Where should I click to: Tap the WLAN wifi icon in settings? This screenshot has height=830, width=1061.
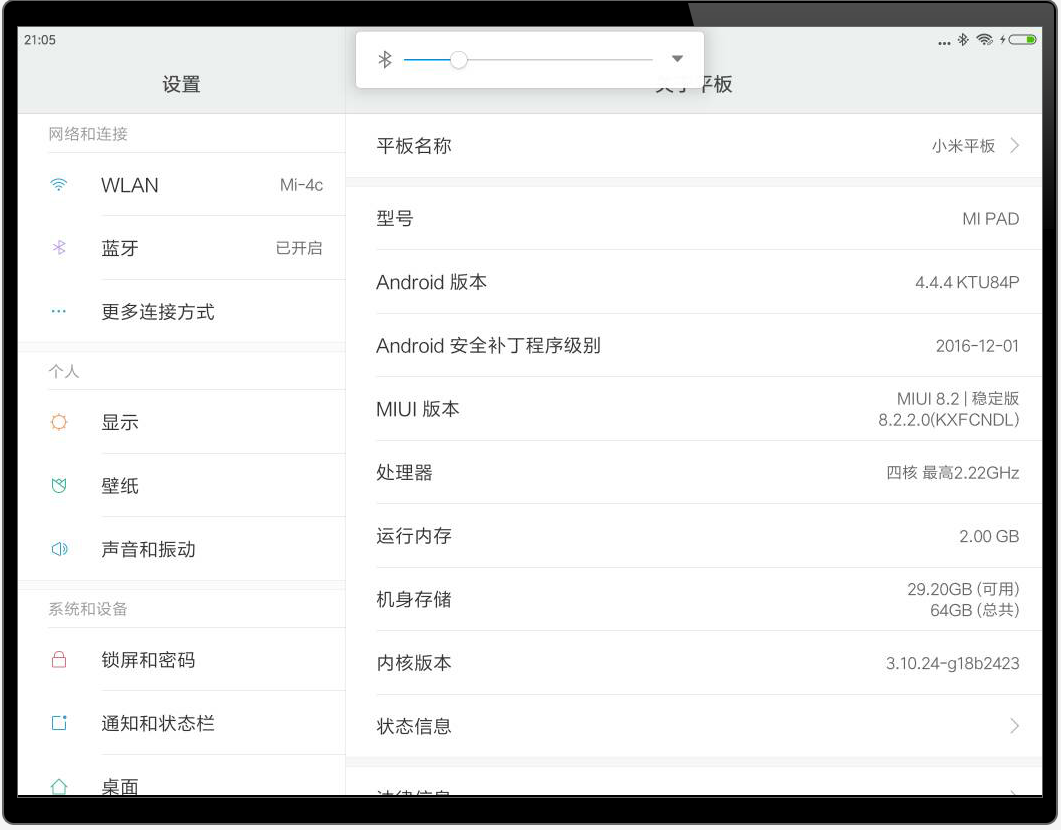click(59, 185)
